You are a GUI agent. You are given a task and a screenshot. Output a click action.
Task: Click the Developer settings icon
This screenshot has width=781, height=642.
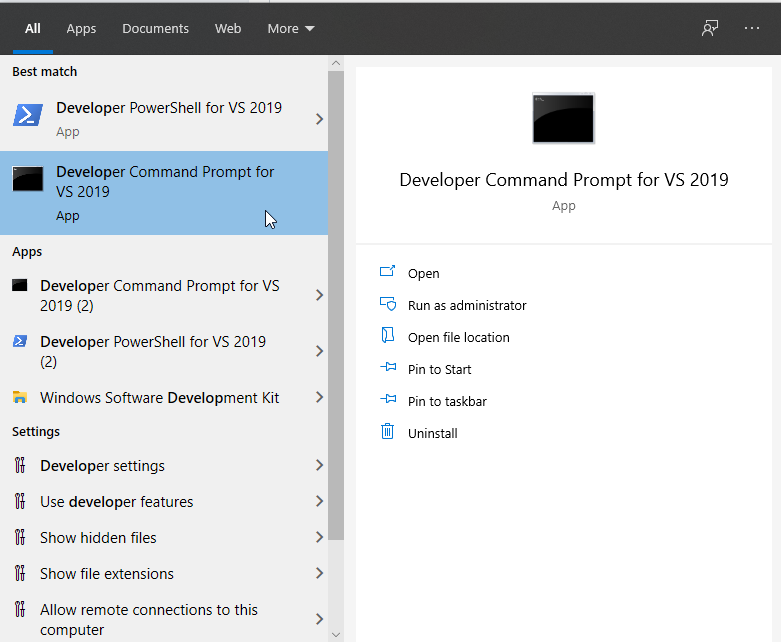pos(19,465)
